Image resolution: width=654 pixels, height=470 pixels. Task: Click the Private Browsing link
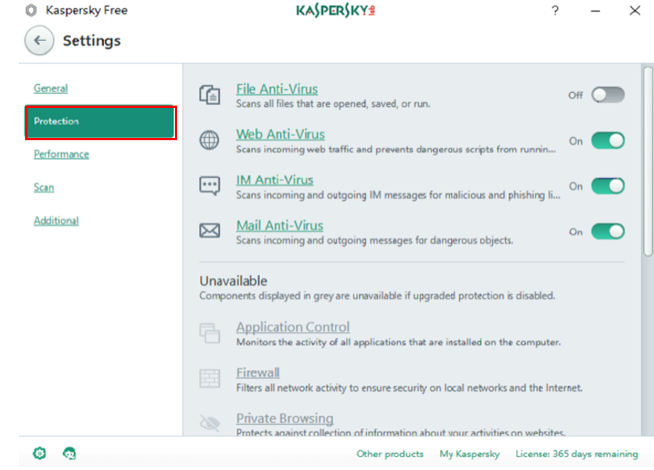point(285,418)
